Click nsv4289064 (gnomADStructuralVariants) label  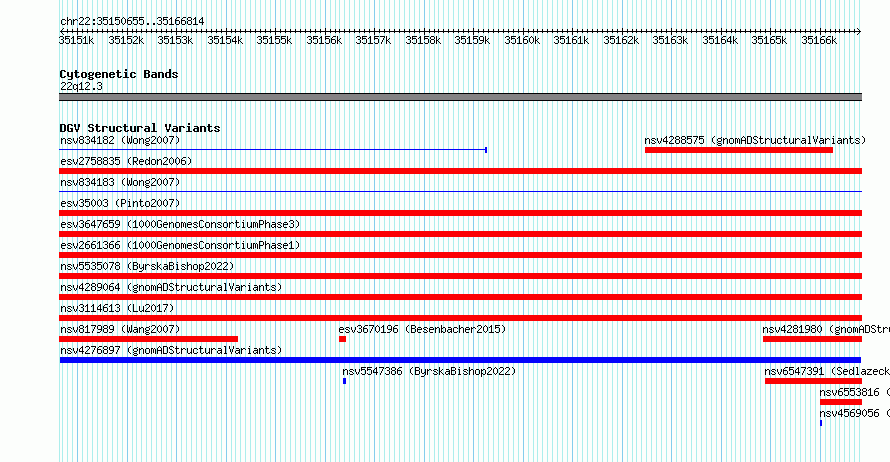coord(171,287)
